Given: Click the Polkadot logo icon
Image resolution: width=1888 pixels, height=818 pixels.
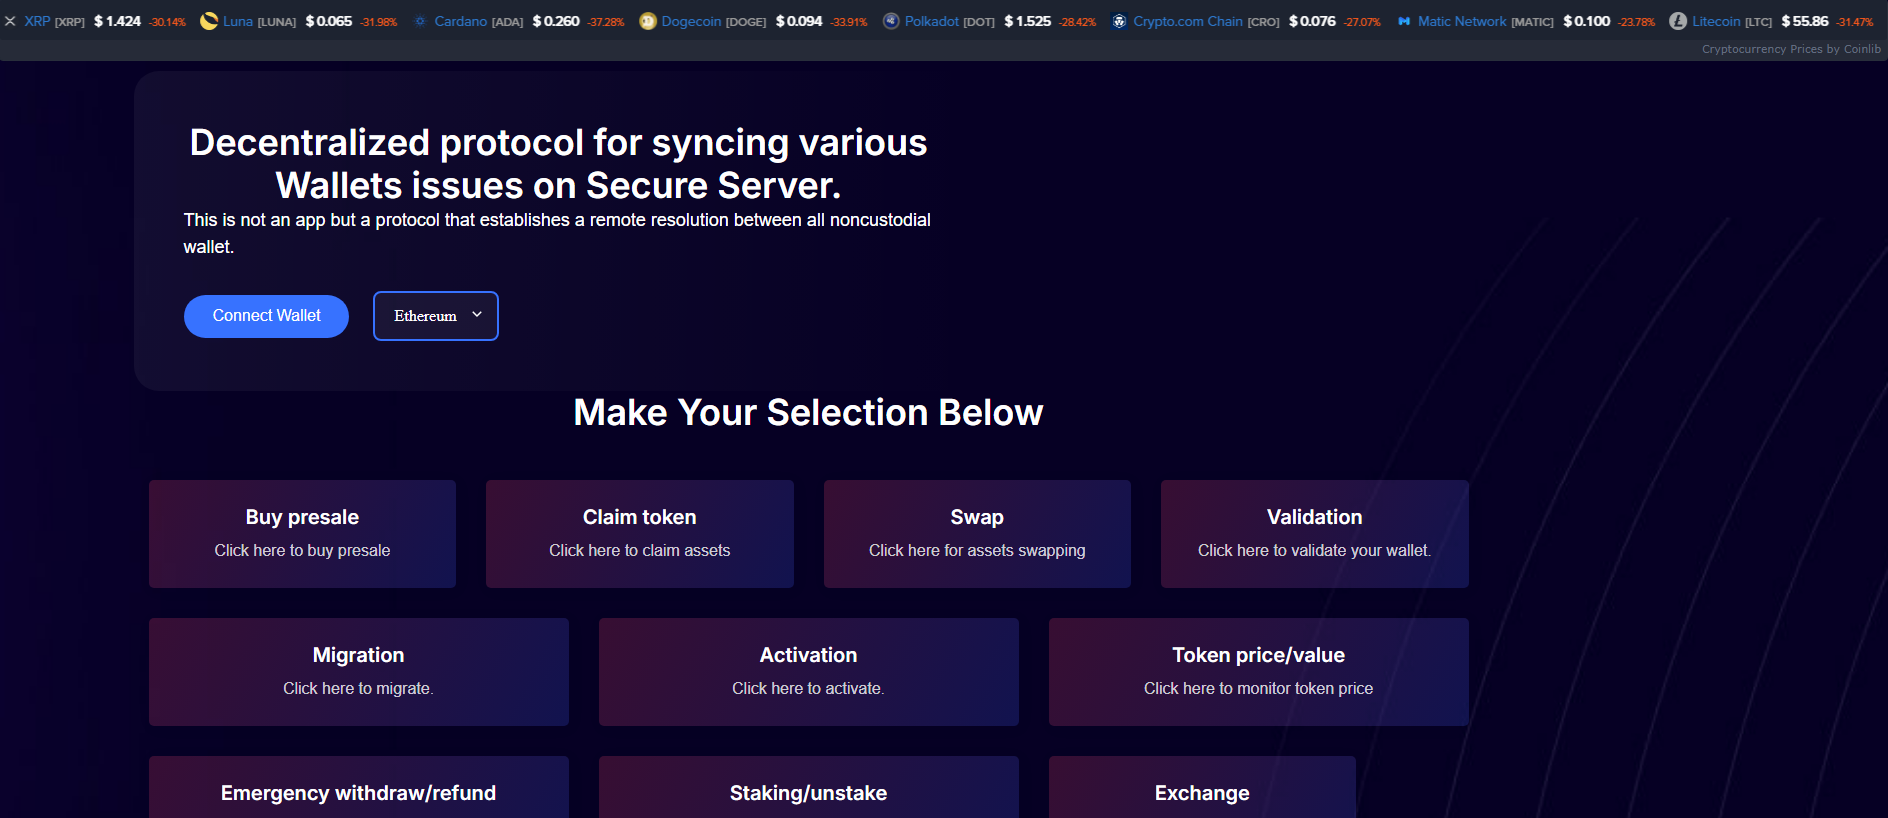Looking at the screenshot, I should 891,21.
